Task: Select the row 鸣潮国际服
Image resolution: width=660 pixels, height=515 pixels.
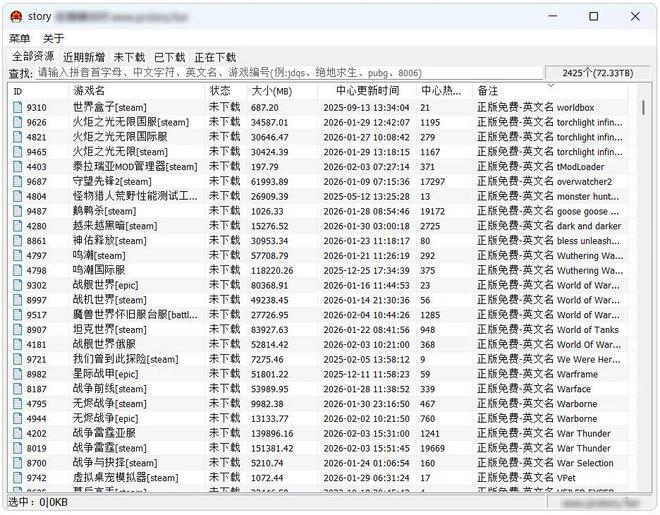Action: pyautogui.click(x=320, y=270)
